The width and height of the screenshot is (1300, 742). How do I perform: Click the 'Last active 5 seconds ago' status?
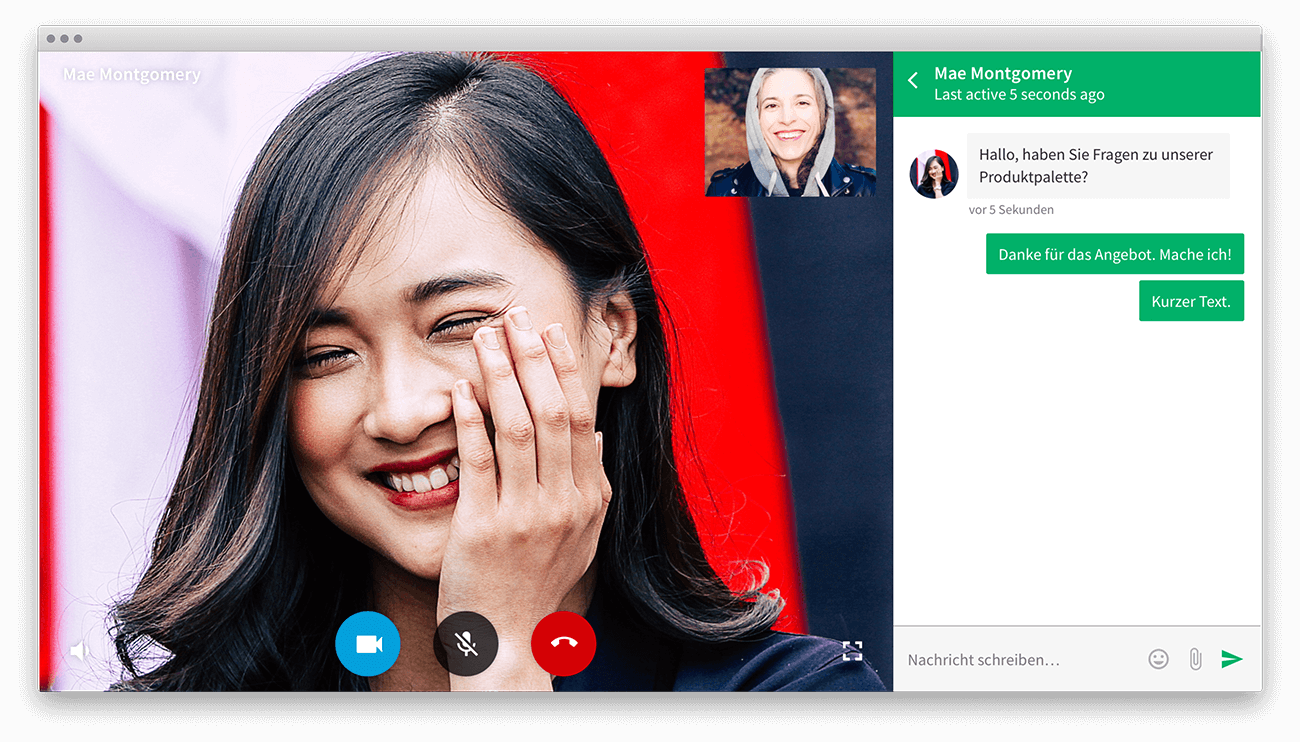pyautogui.click(x=1019, y=95)
